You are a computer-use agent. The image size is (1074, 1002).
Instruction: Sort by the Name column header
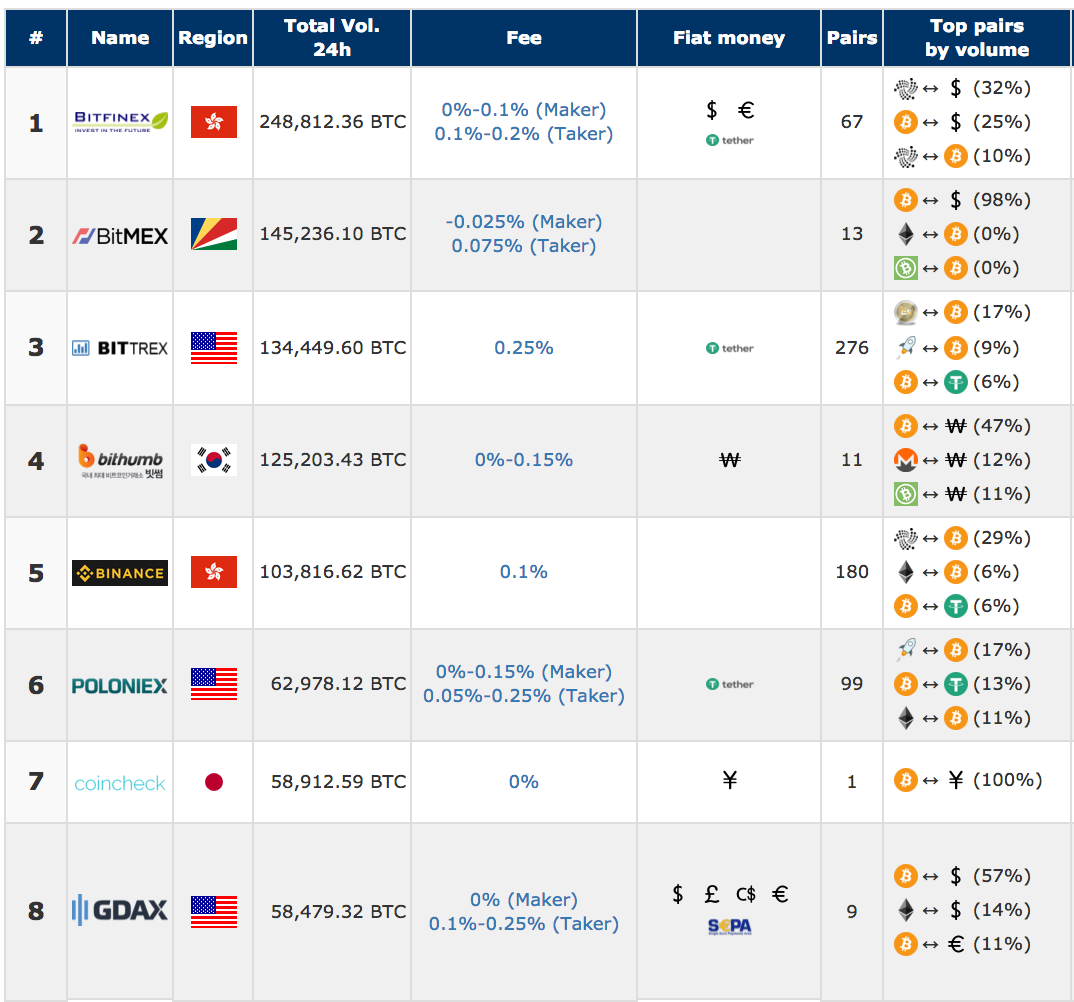tap(120, 38)
